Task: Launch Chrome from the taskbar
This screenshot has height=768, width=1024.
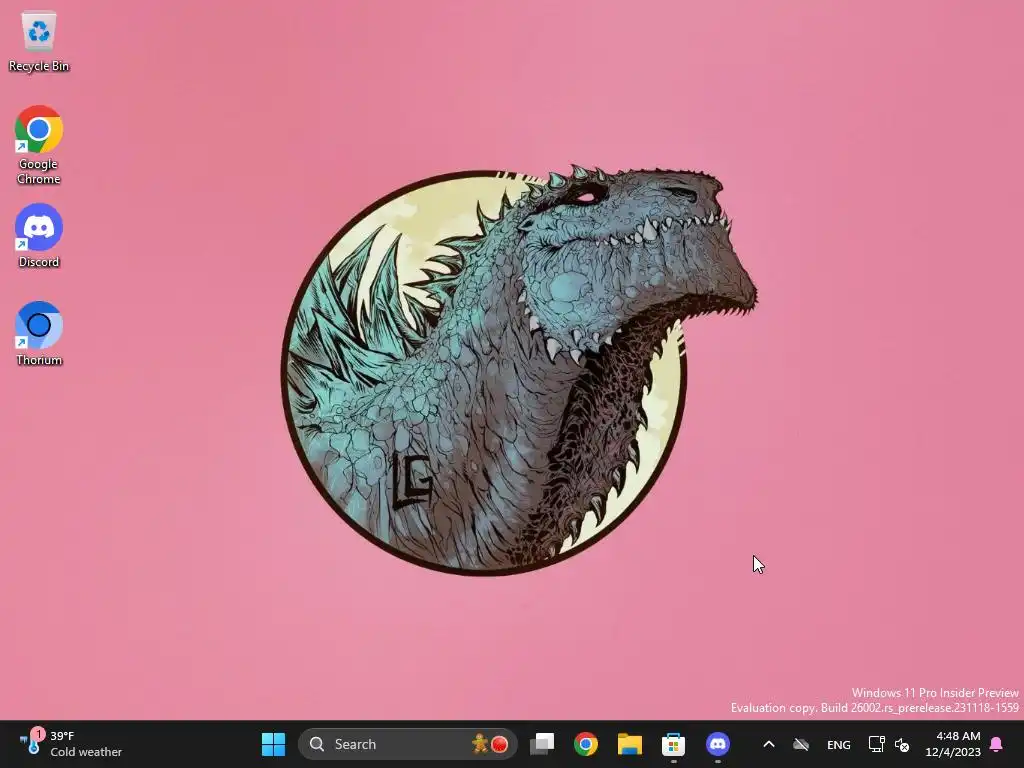Action: pos(586,744)
